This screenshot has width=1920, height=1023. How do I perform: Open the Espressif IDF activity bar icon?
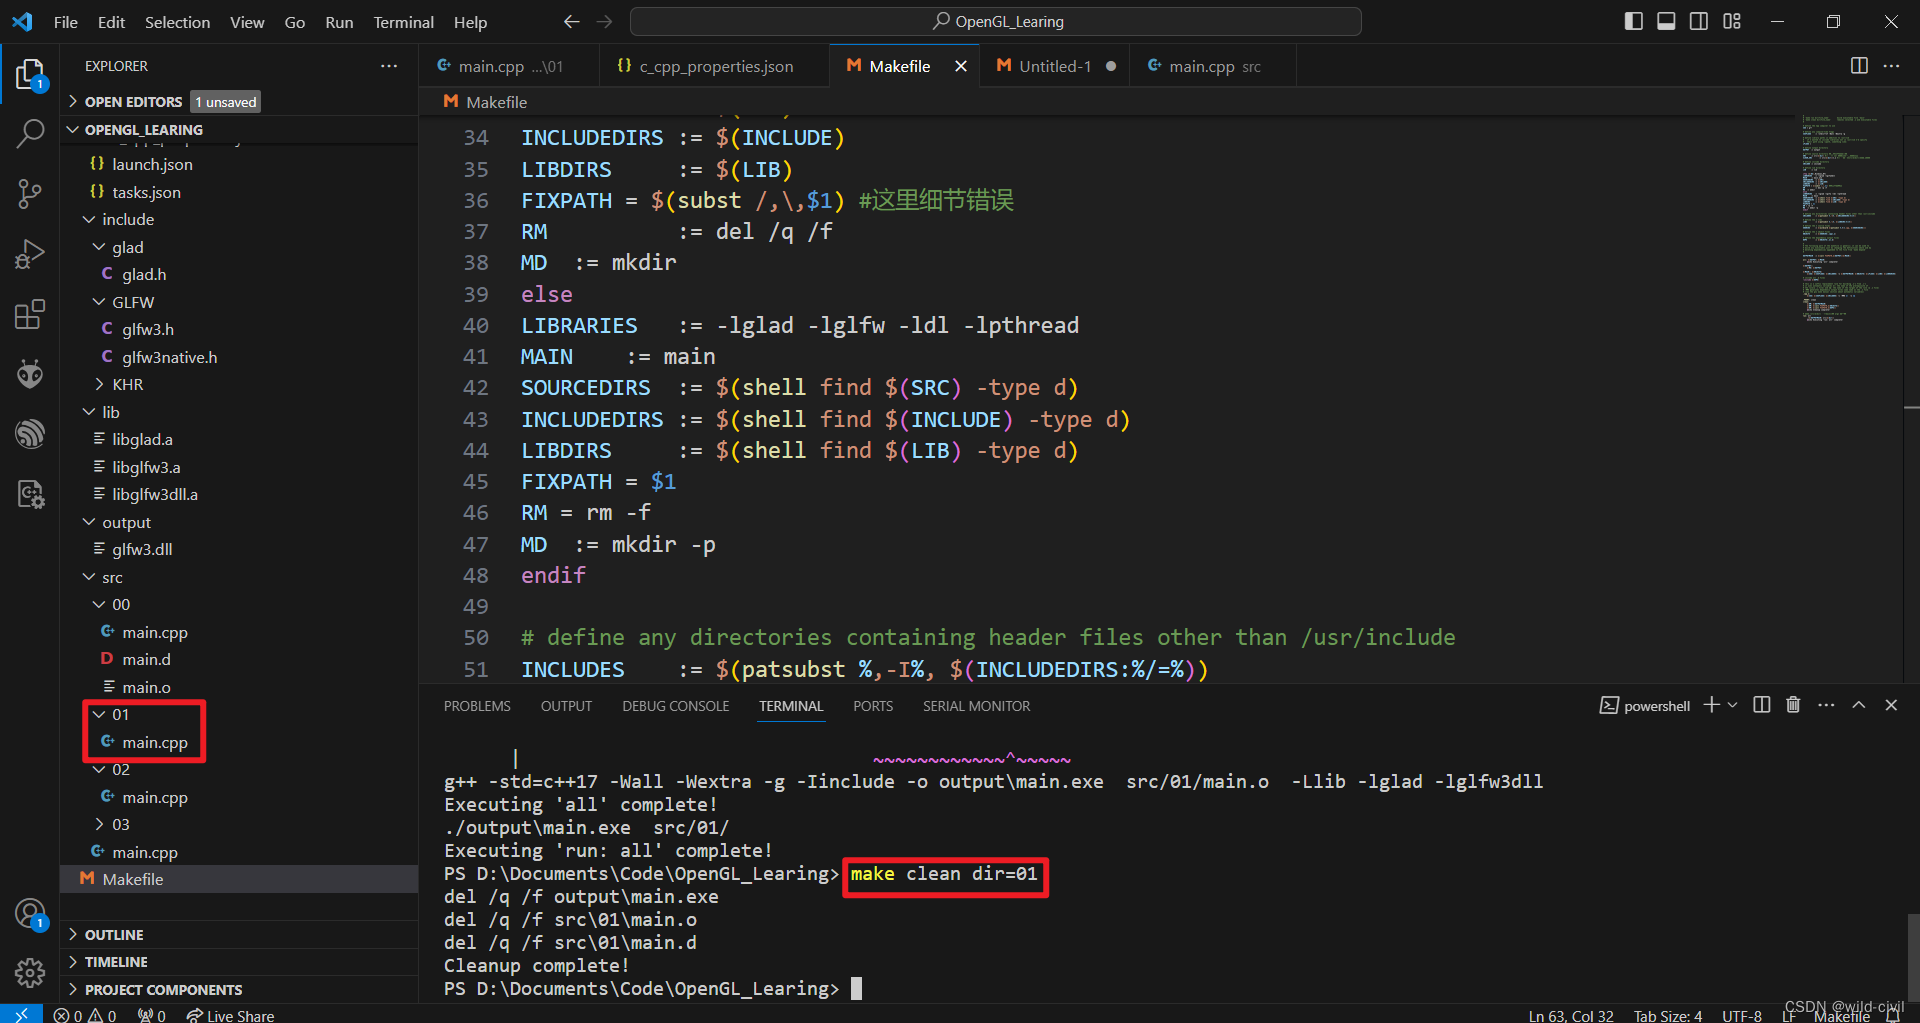[x=30, y=434]
